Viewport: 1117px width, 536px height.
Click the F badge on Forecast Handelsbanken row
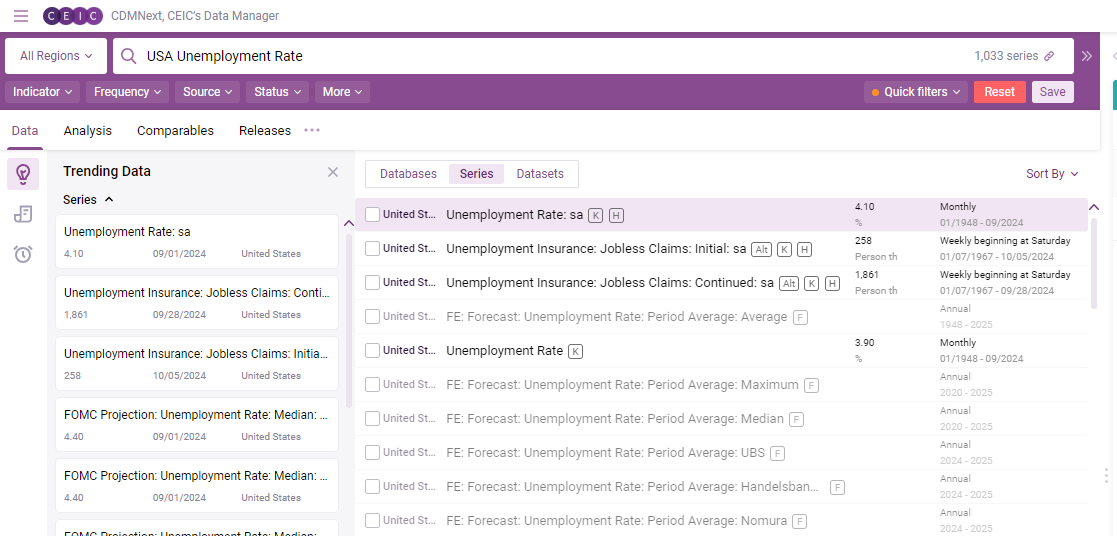coord(838,488)
